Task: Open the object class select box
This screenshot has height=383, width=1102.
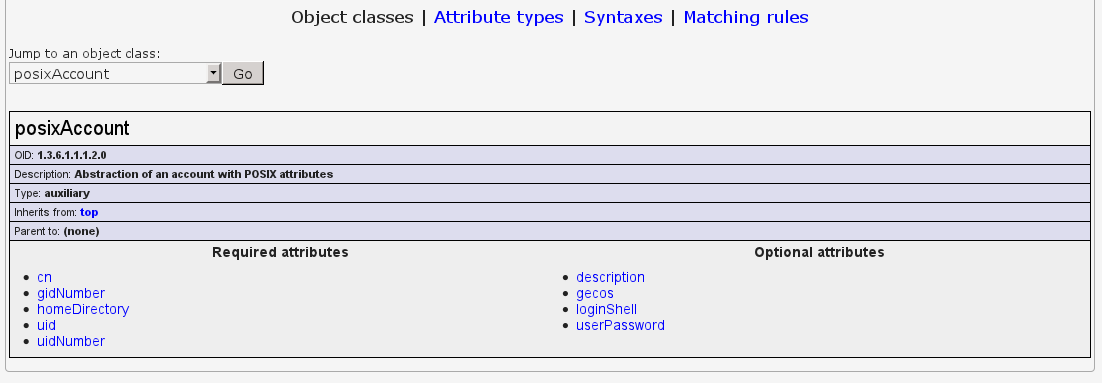Action: [x=115, y=73]
